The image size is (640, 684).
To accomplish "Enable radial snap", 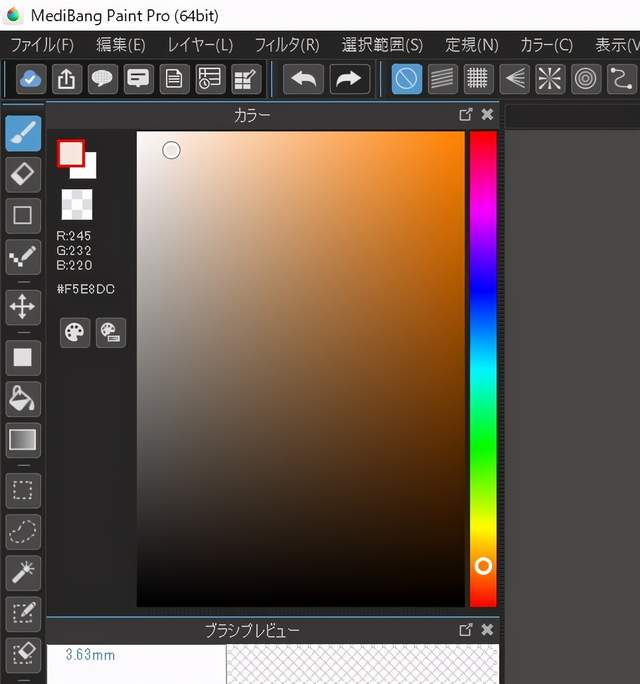I will [550, 79].
